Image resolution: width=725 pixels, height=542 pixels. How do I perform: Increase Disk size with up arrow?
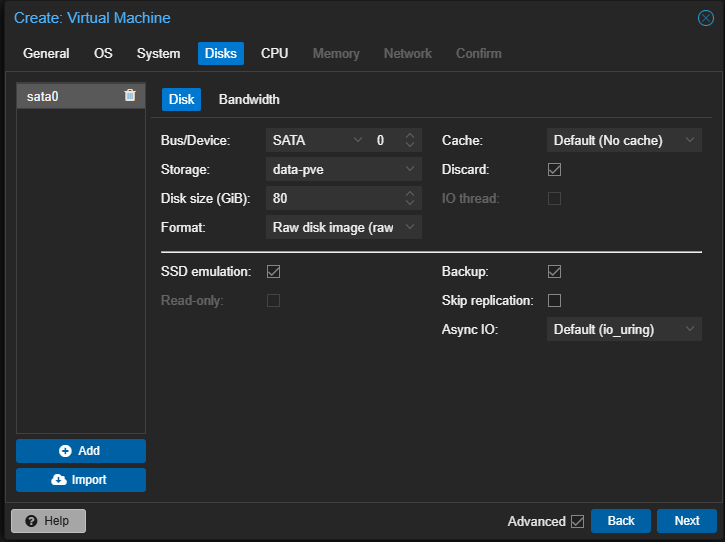tap(410, 194)
